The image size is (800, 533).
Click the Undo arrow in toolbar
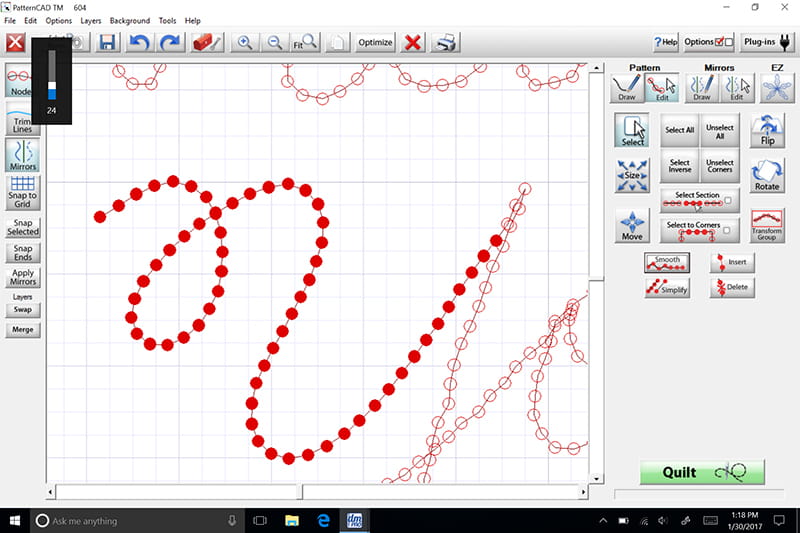pos(139,43)
